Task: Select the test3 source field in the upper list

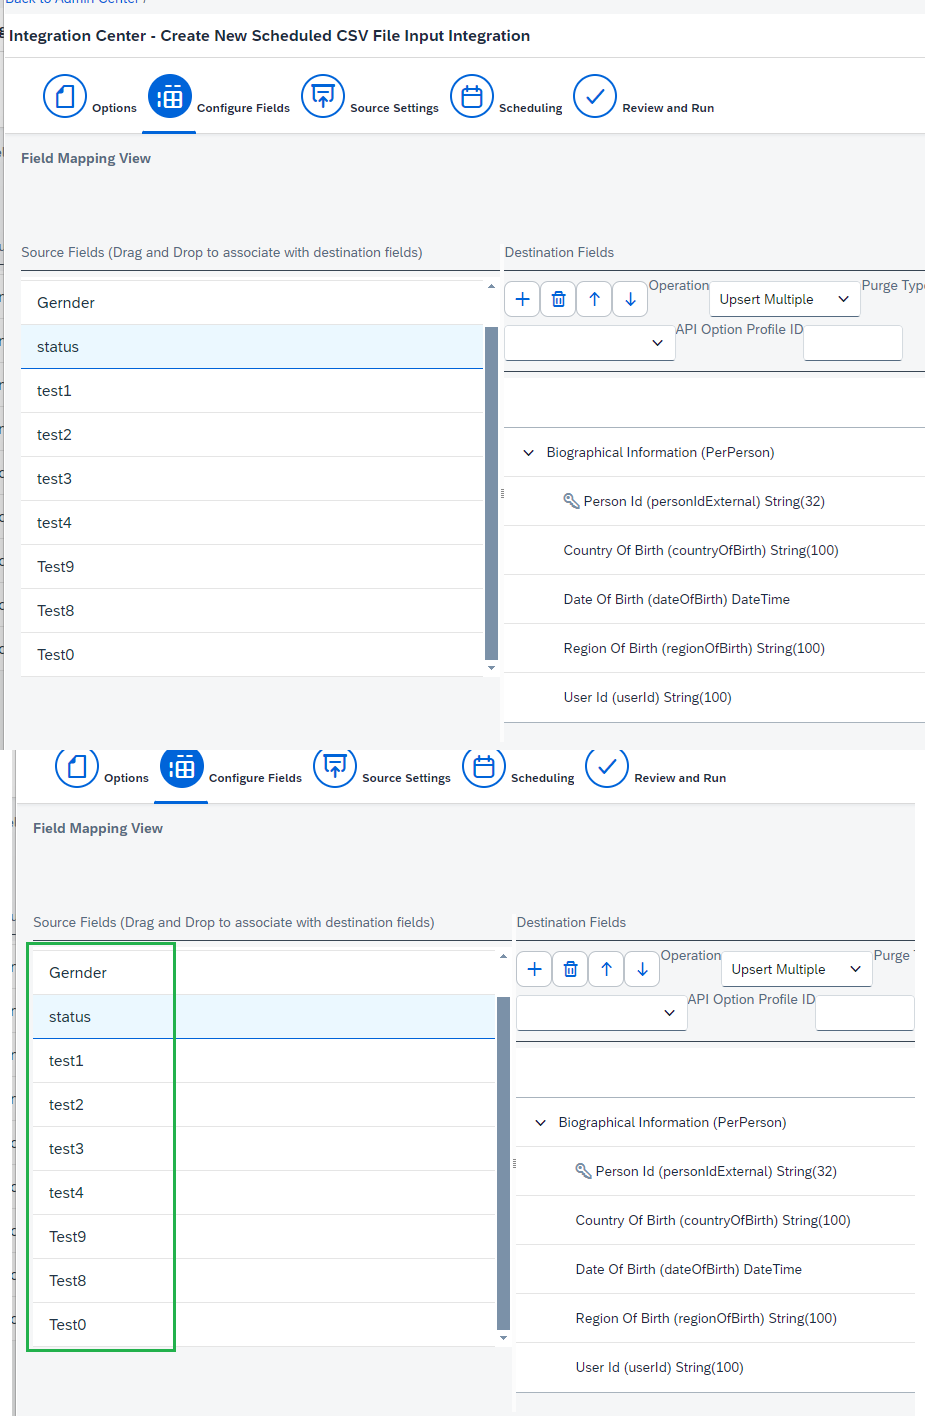Action: [252, 479]
